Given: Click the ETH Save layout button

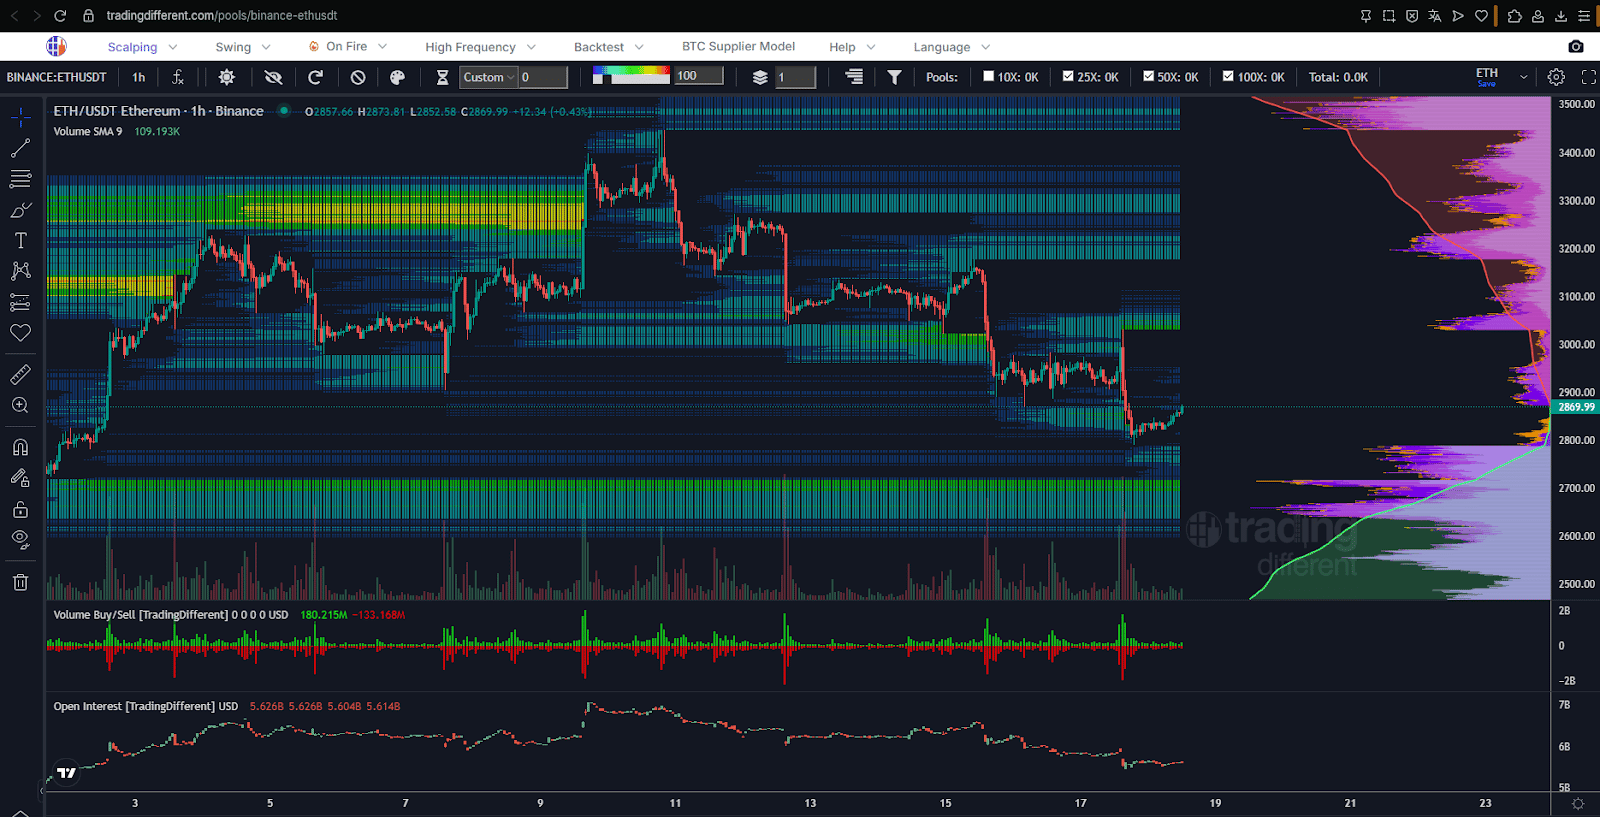Looking at the screenshot, I should coord(1487,77).
